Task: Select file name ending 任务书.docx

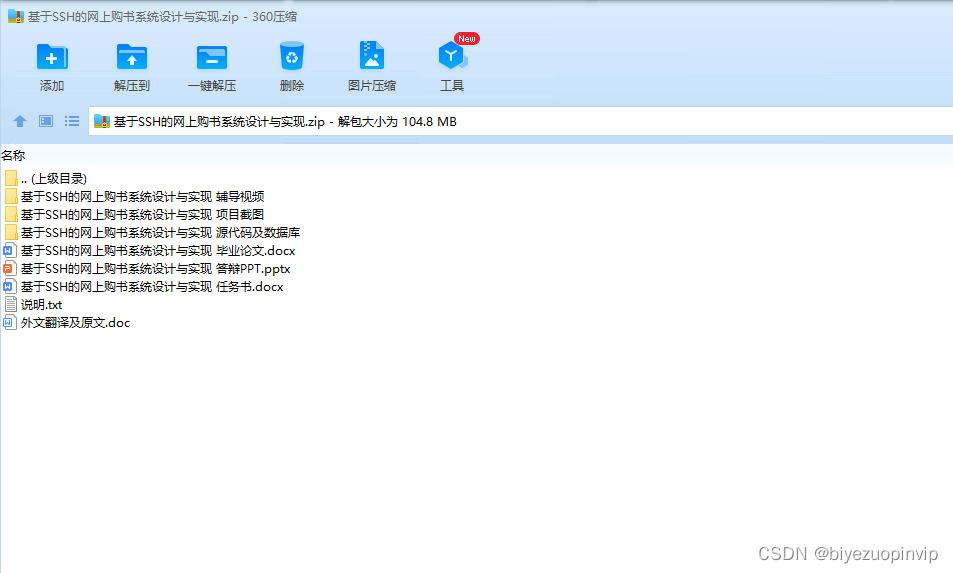Action: pyautogui.click(x=152, y=286)
